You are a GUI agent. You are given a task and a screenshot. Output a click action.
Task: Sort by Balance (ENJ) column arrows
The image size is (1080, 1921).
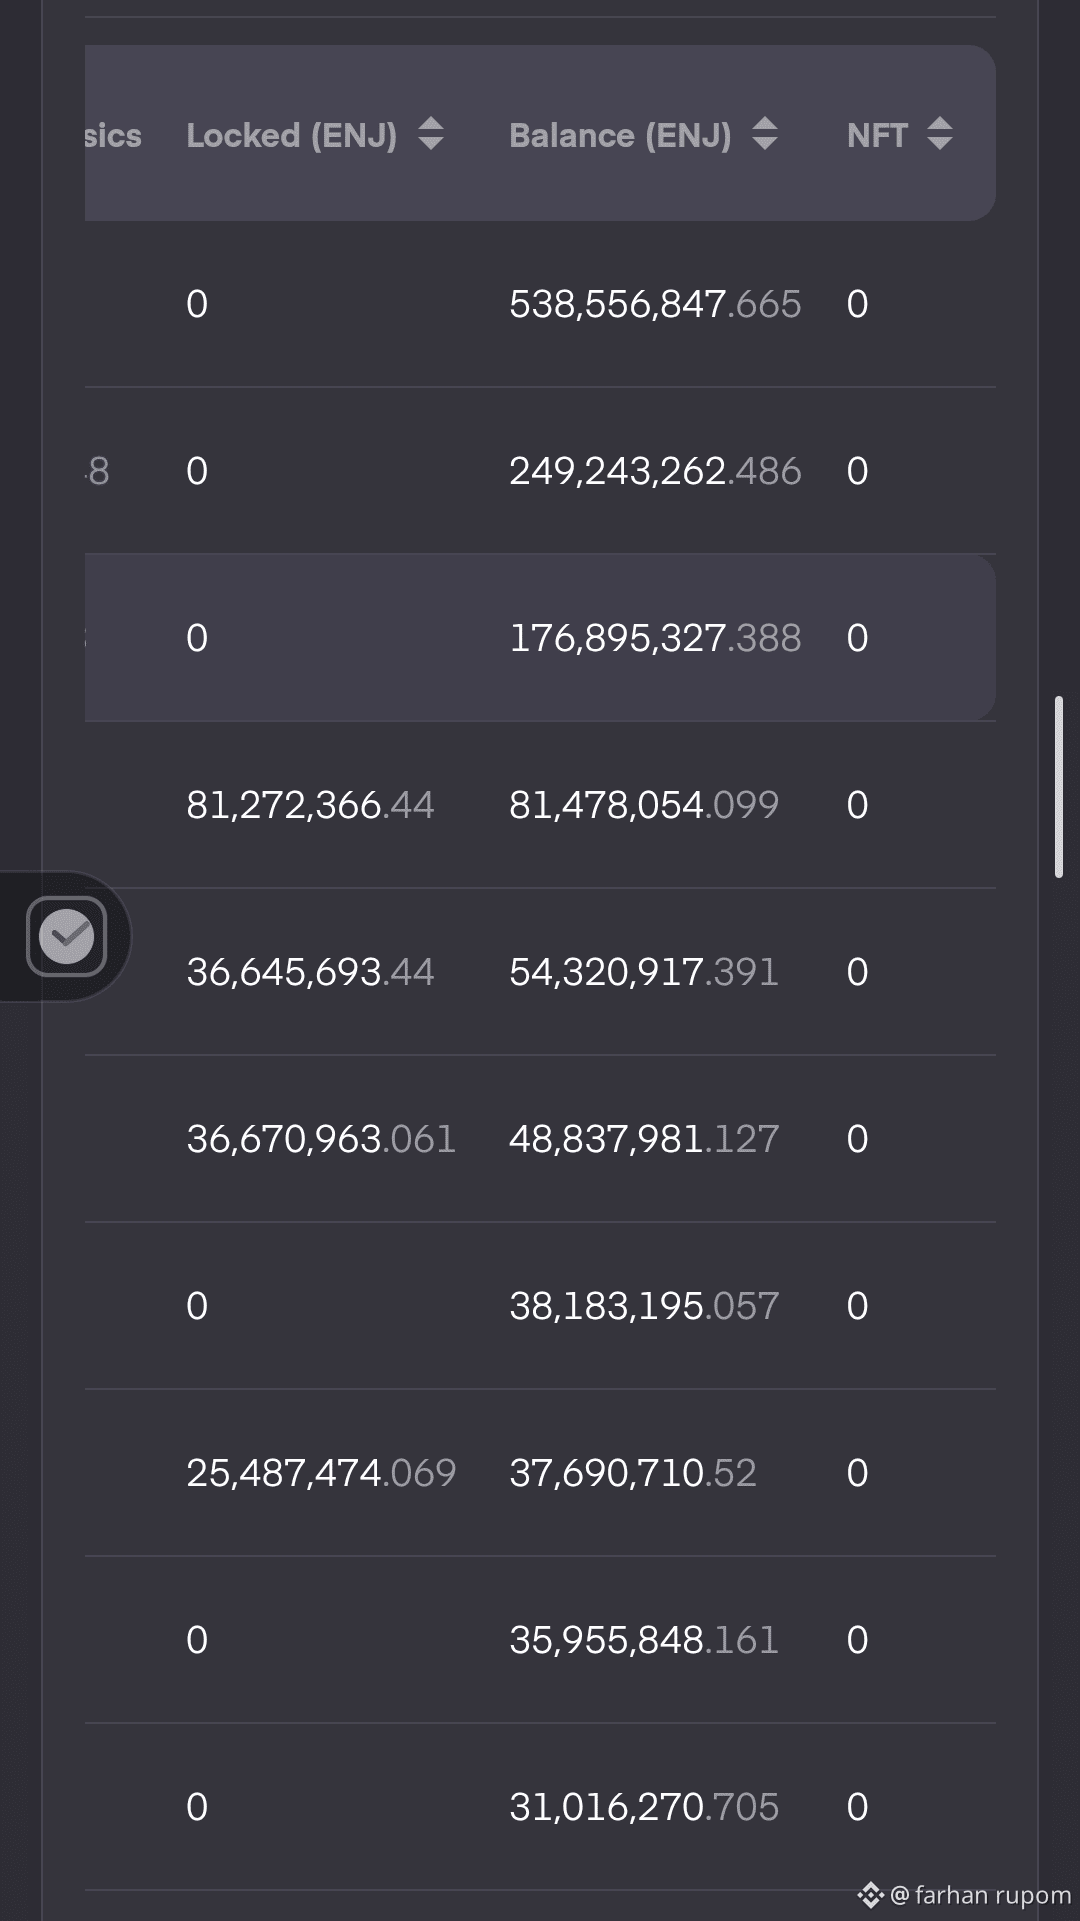pyautogui.click(x=765, y=134)
